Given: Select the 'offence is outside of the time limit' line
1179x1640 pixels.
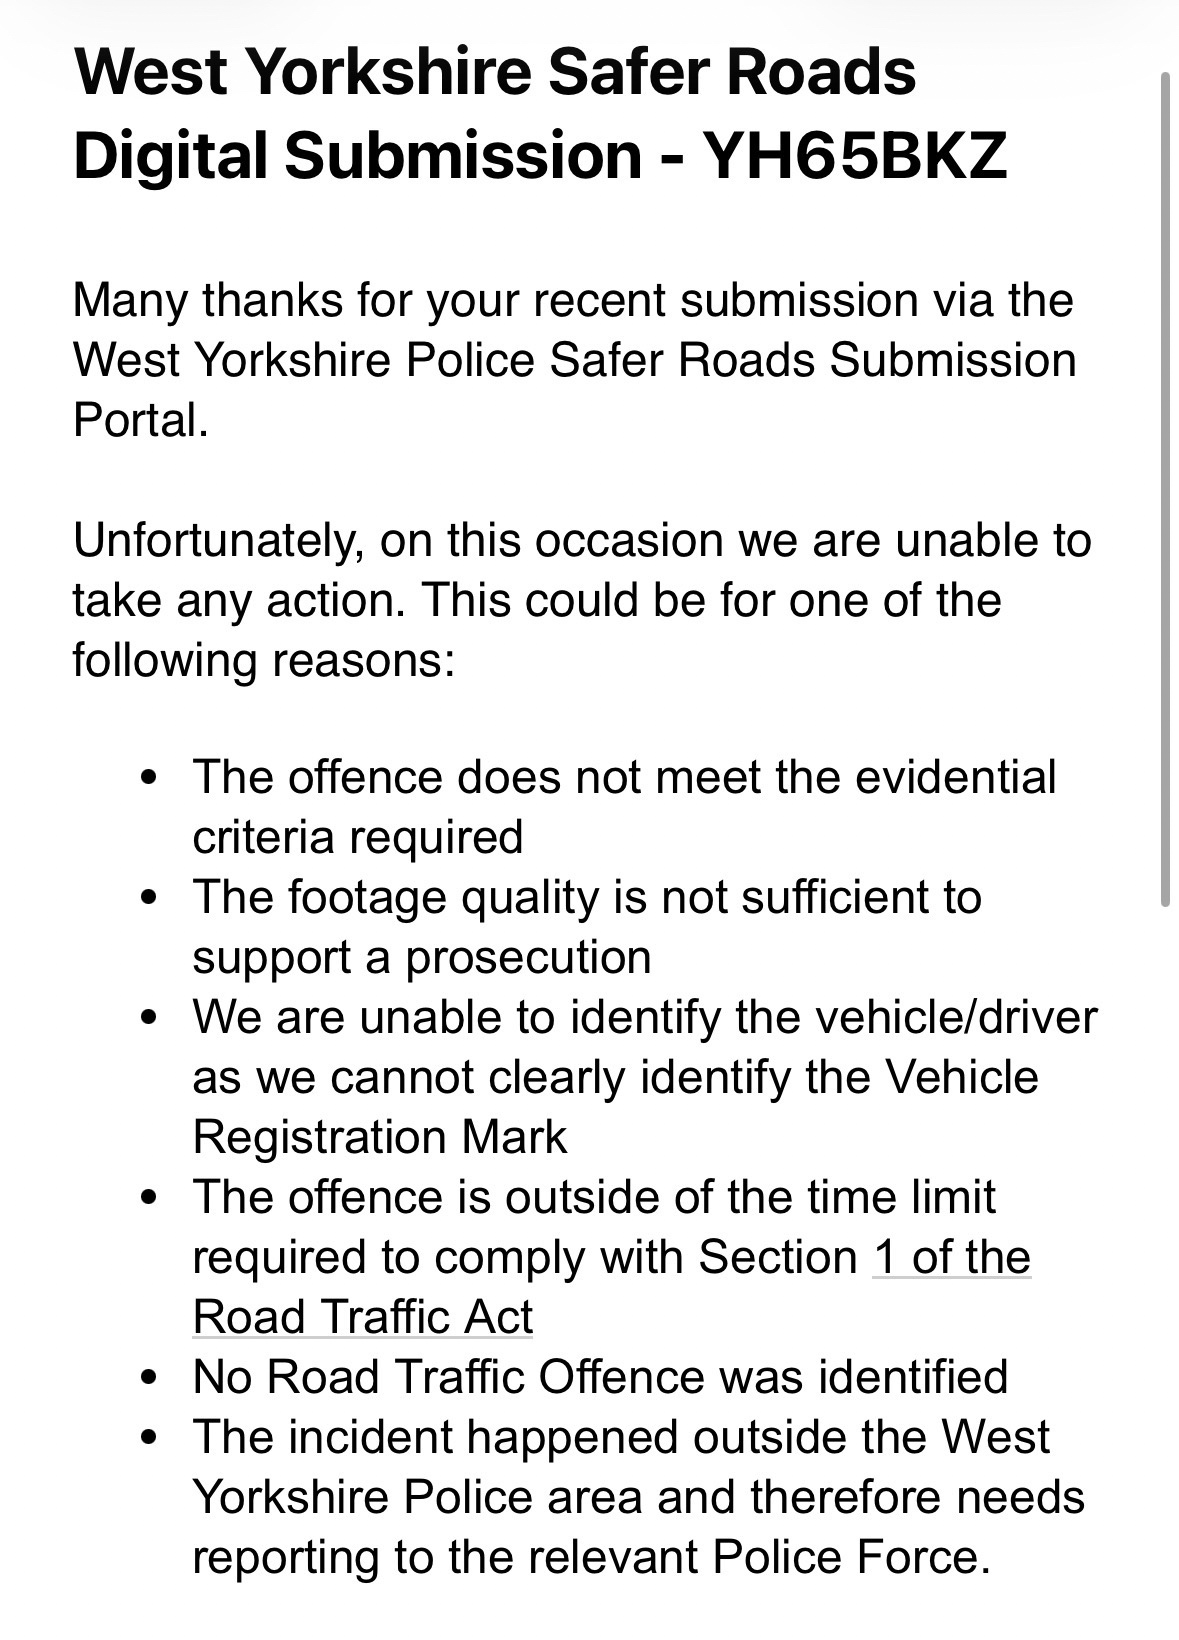Looking at the screenshot, I should point(594,1197).
